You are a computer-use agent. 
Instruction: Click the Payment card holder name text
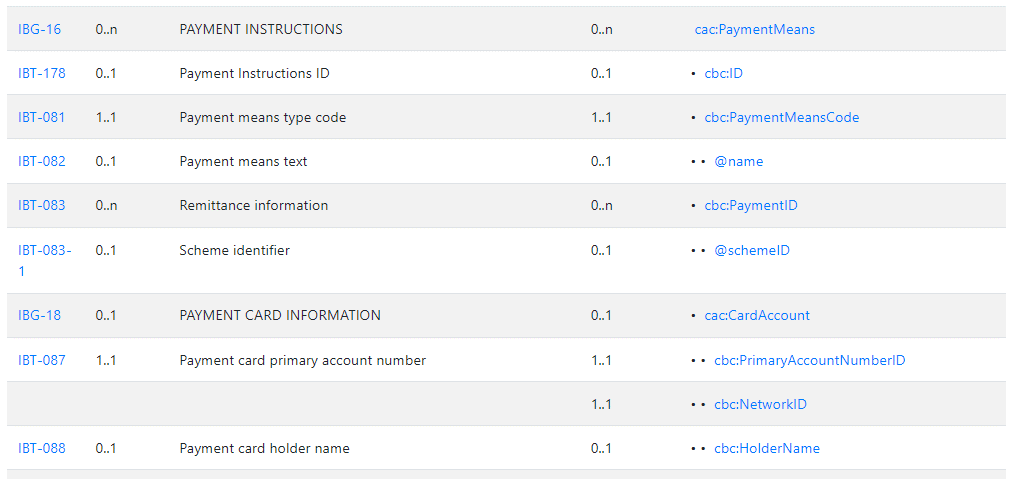(264, 448)
